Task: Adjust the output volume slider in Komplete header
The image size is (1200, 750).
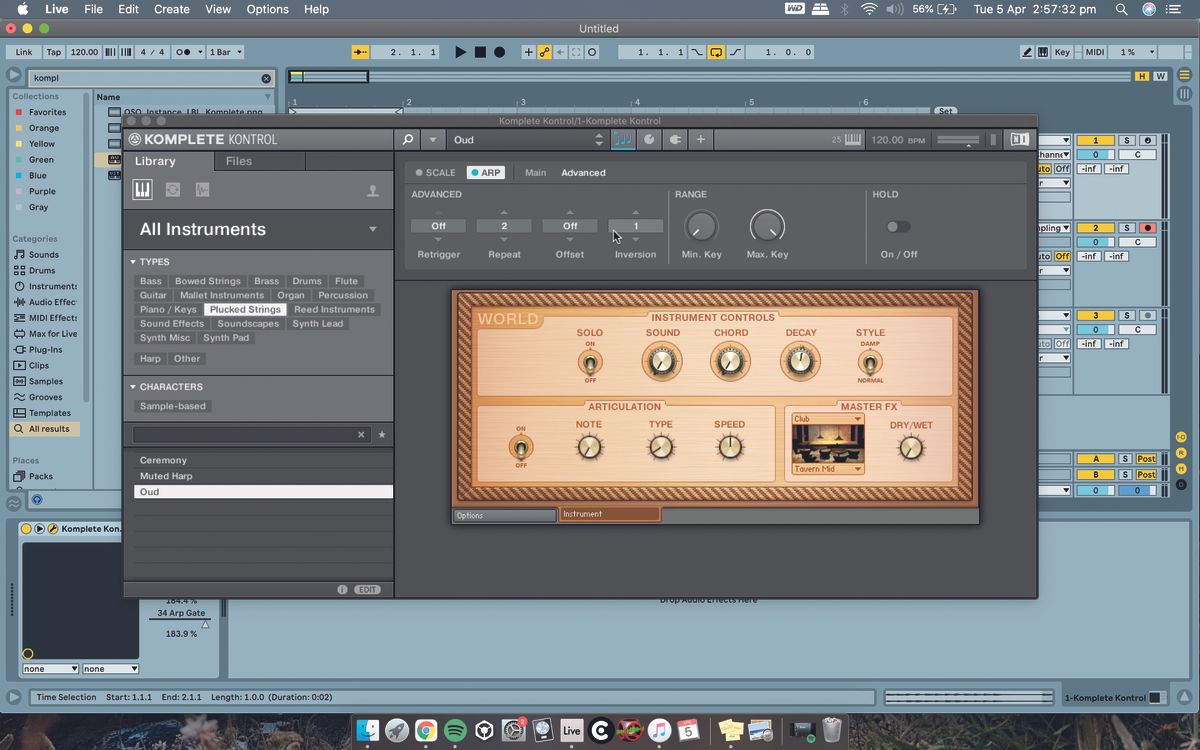Action: pos(958,141)
